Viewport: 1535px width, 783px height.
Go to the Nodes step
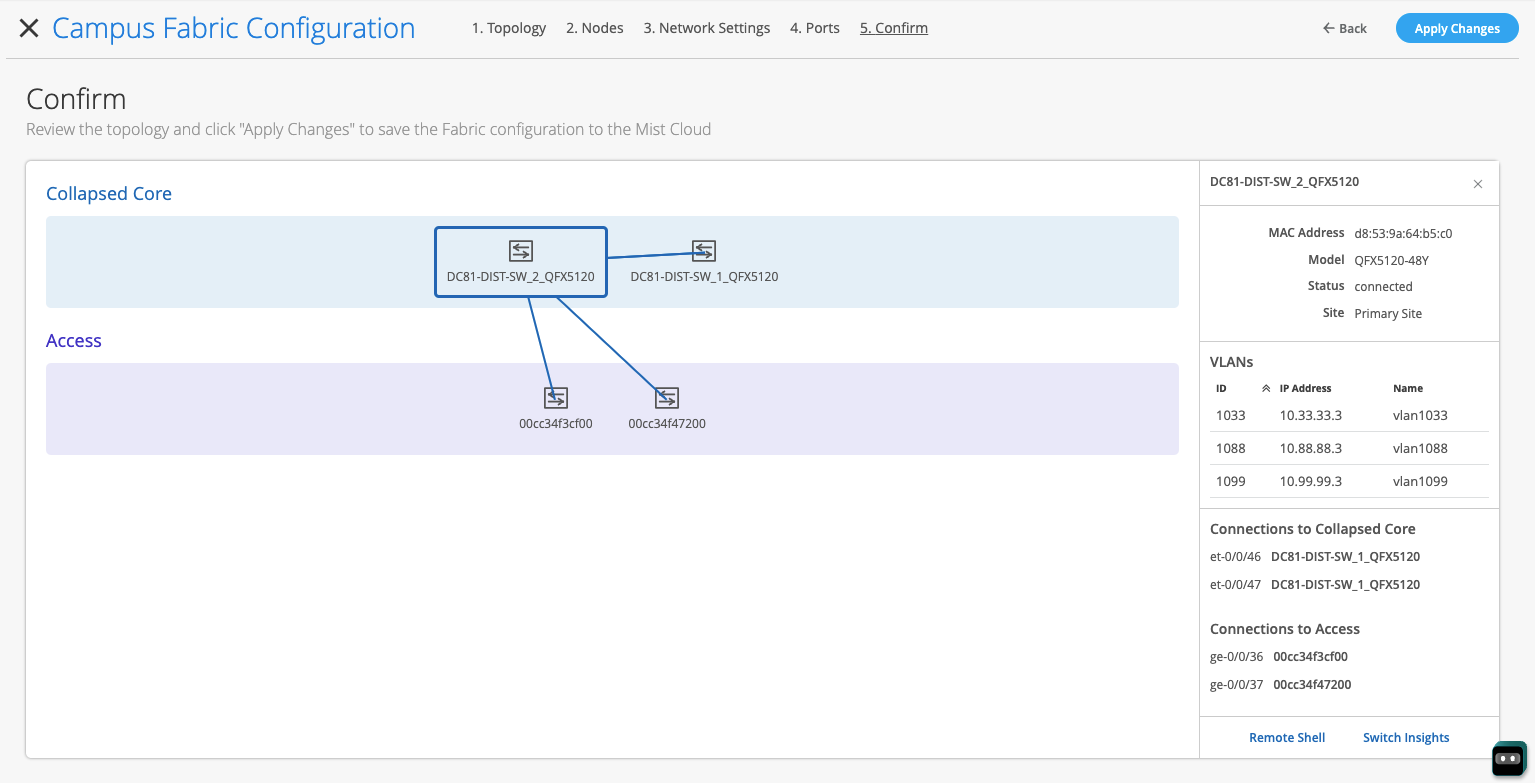coord(594,28)
